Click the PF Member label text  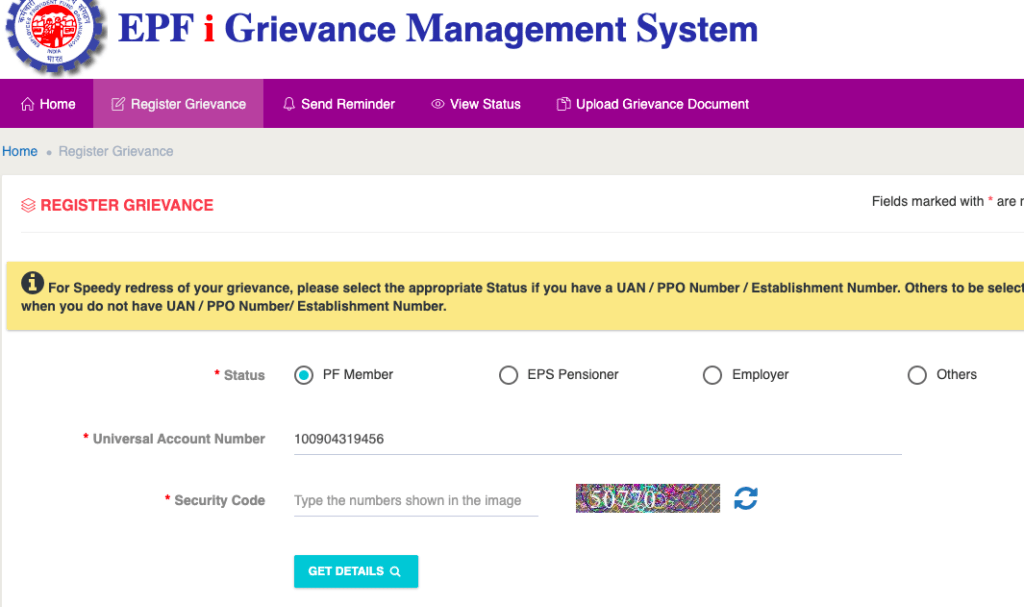click(358, 374)
